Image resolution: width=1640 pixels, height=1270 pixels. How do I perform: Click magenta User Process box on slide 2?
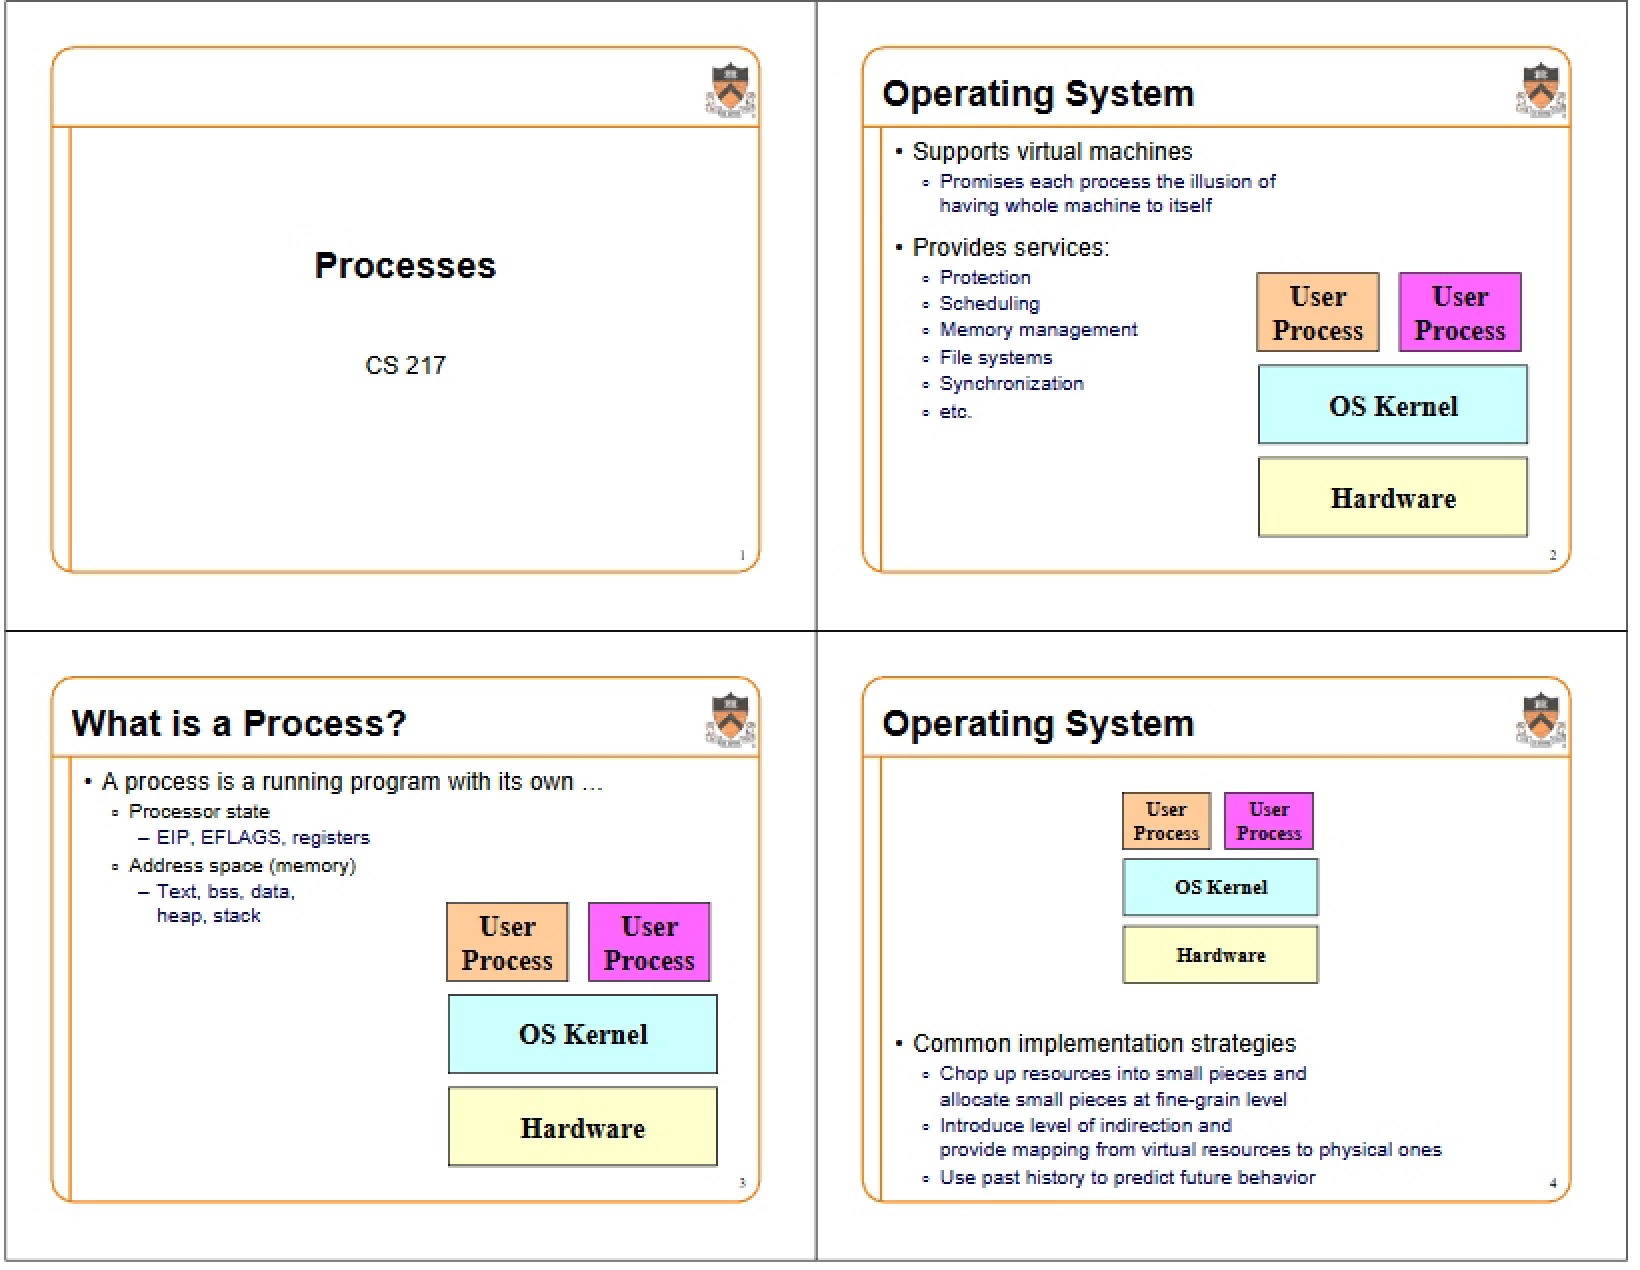(x=1460, y=312)
